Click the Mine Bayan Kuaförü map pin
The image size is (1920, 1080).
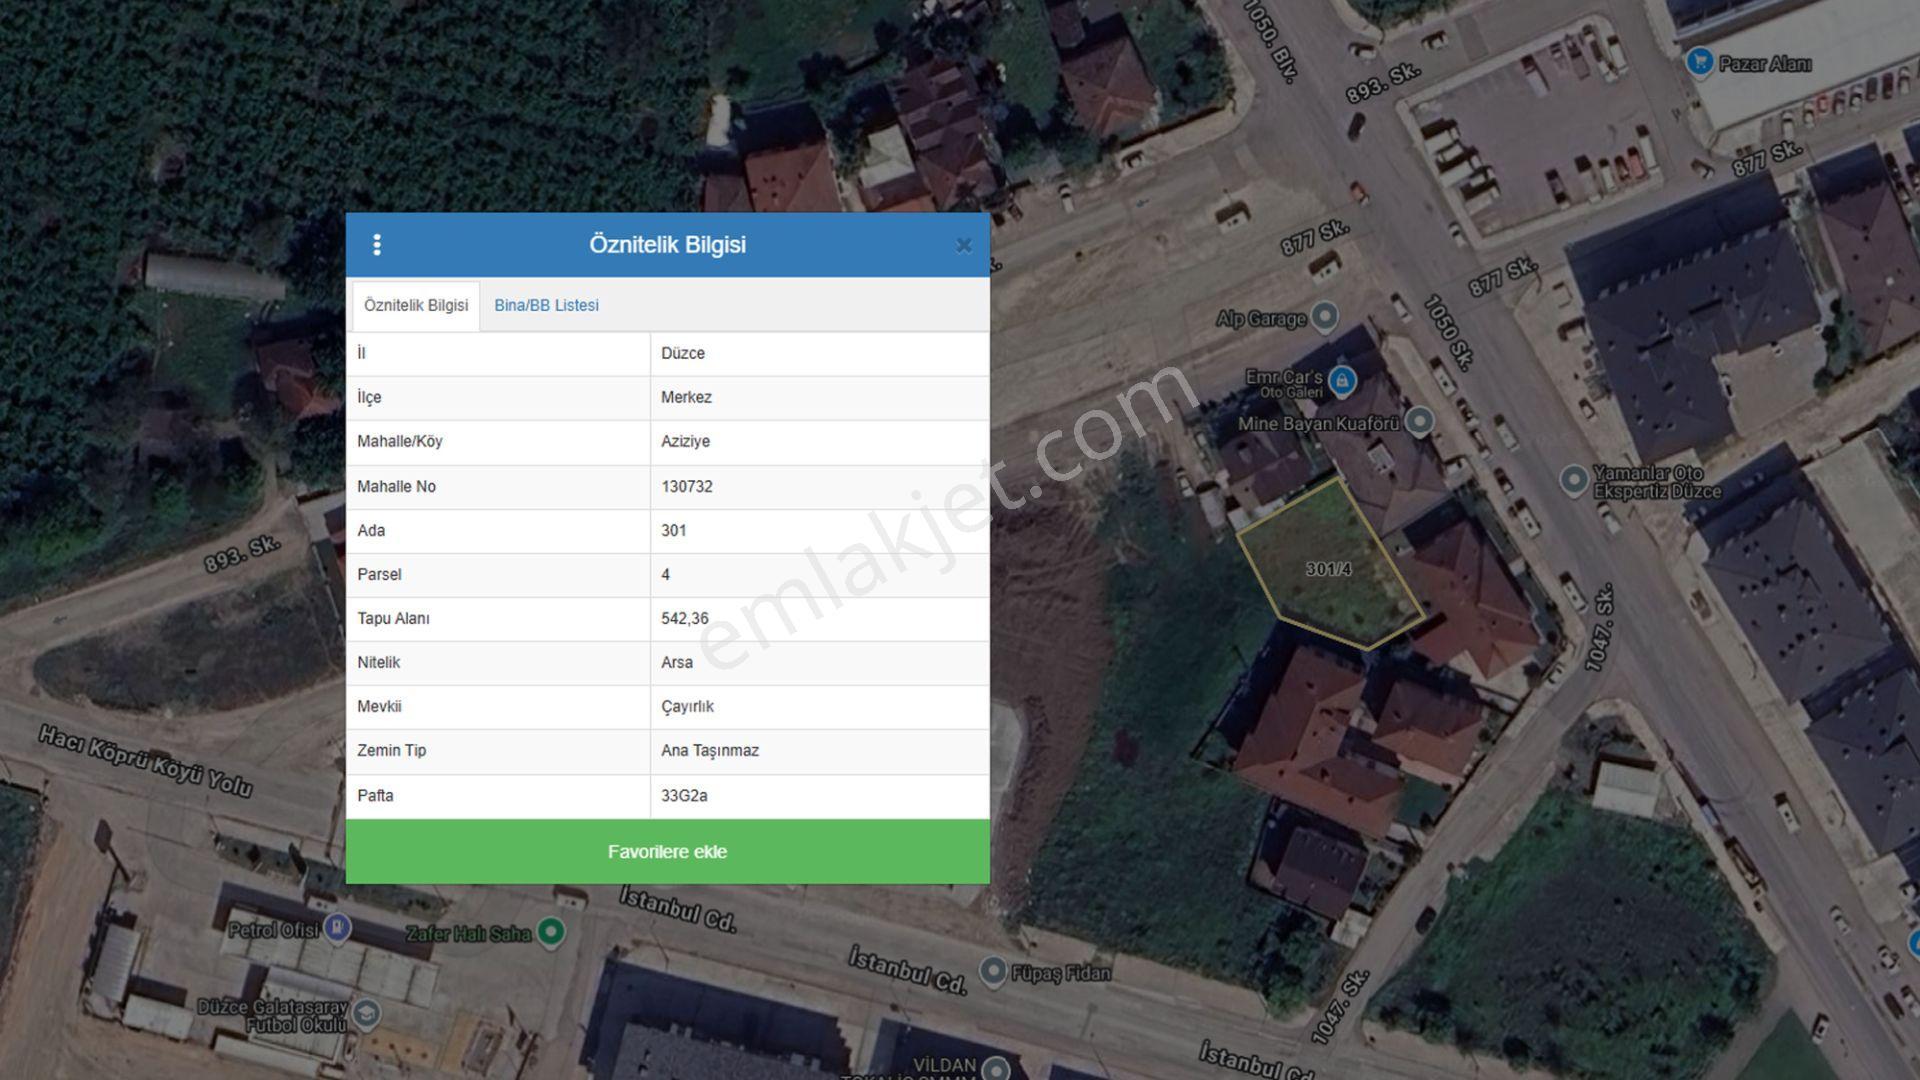coord(1419,422)
